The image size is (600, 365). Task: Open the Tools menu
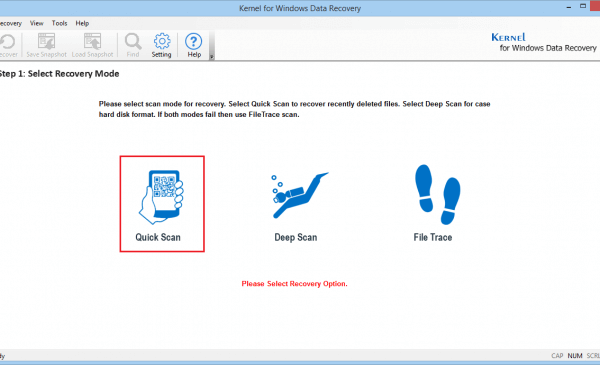click(59, 23)
